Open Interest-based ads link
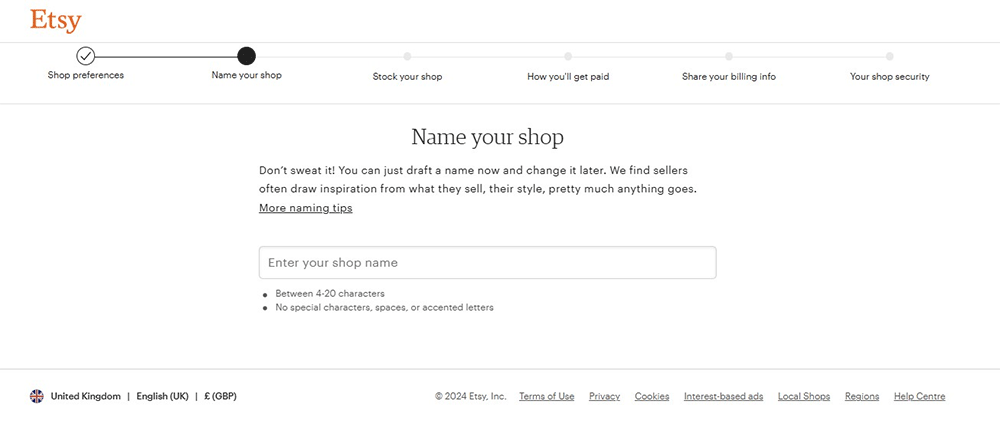The image size is (1000, 440). (723, 396)
